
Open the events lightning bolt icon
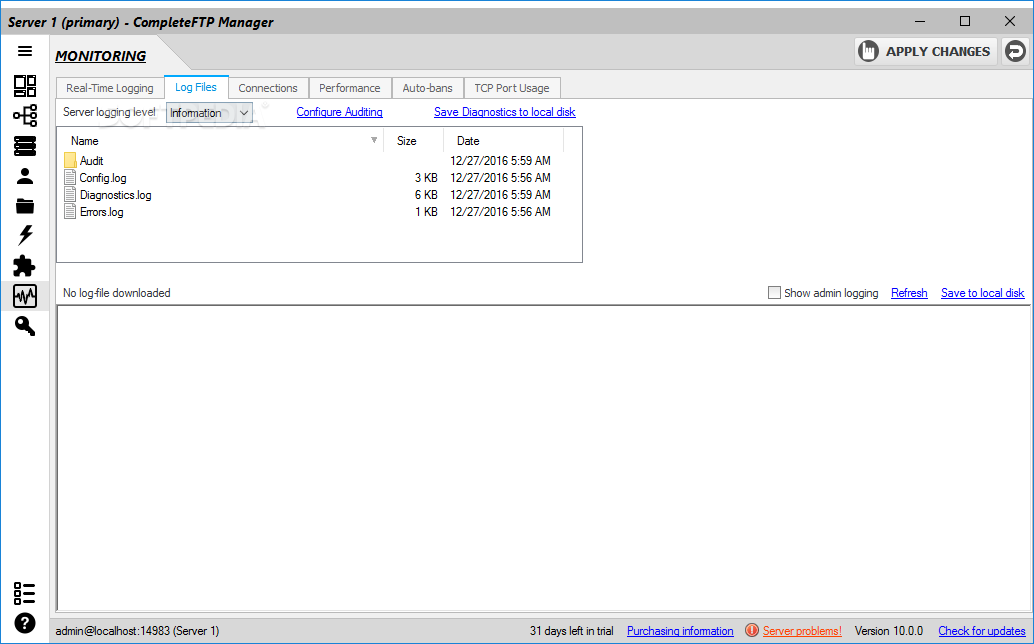[x=25, y=235]
